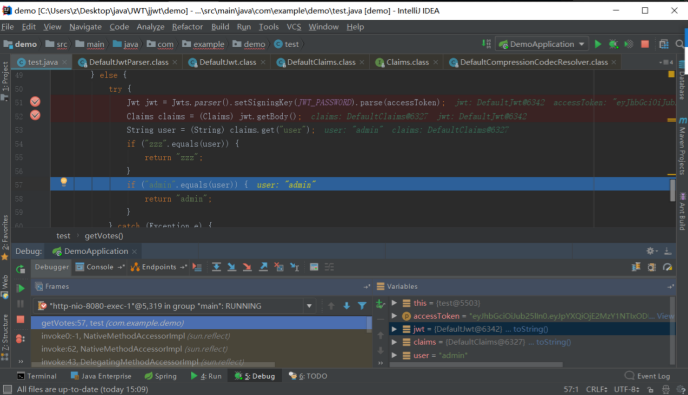Open the Spring tool window
The image size is (688, 395).
click(x=161, y=376)
